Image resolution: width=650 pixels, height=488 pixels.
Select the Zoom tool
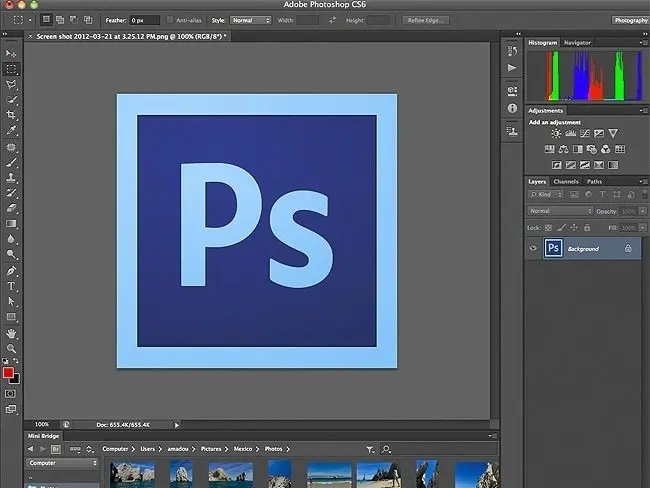11,348
